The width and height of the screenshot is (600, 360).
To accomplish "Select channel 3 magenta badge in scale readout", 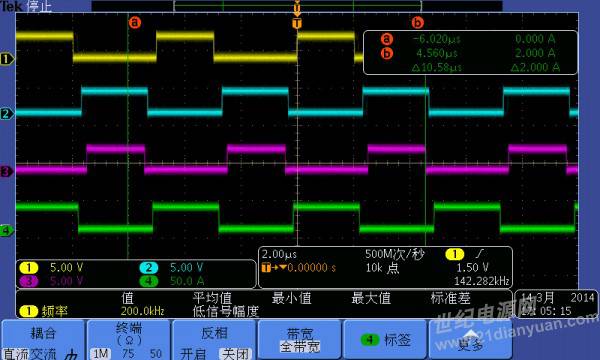I will 29,281.
